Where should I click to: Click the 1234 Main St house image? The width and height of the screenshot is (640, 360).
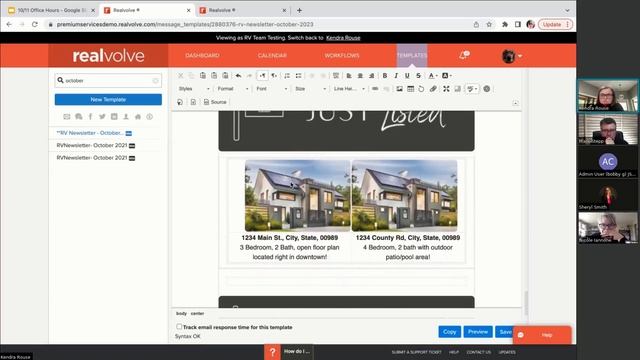coord(298,196)
